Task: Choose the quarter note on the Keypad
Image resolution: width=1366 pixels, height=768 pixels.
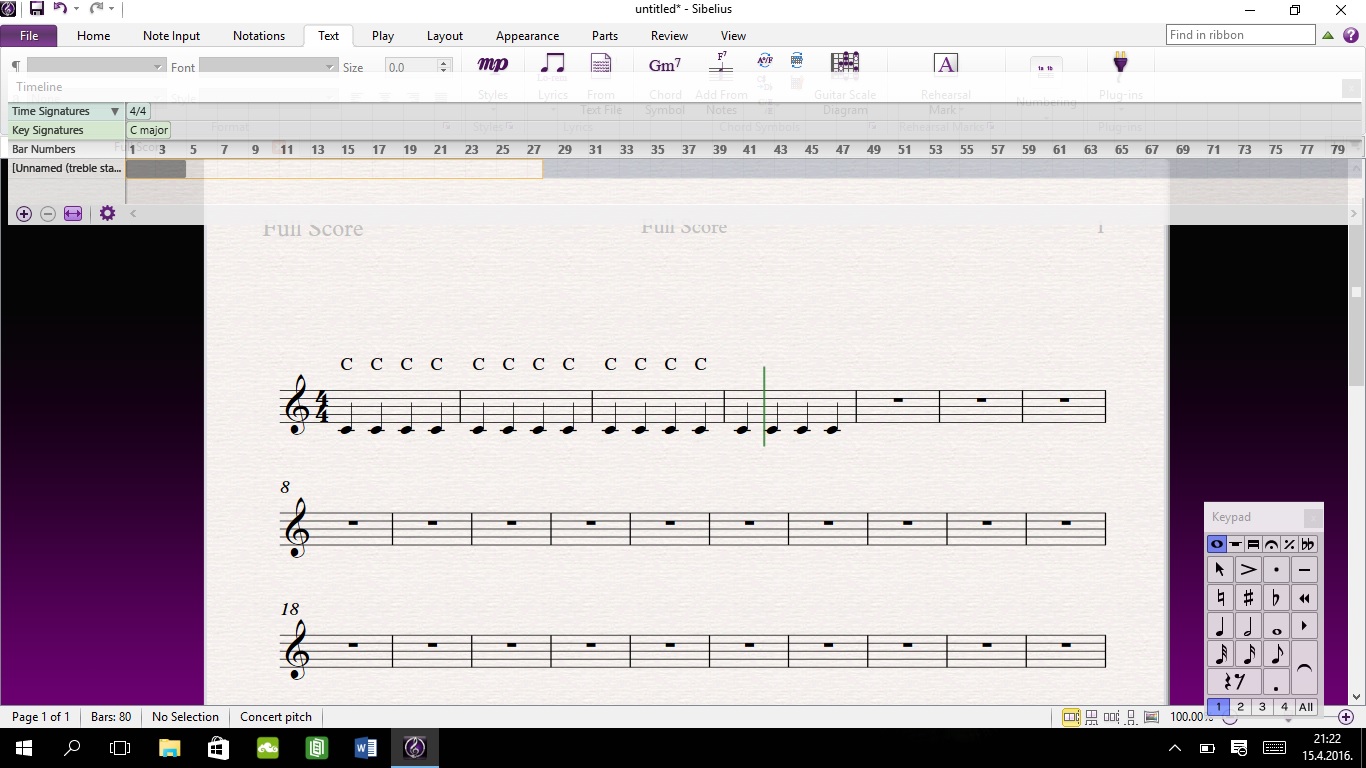Action: (1220, 626)
